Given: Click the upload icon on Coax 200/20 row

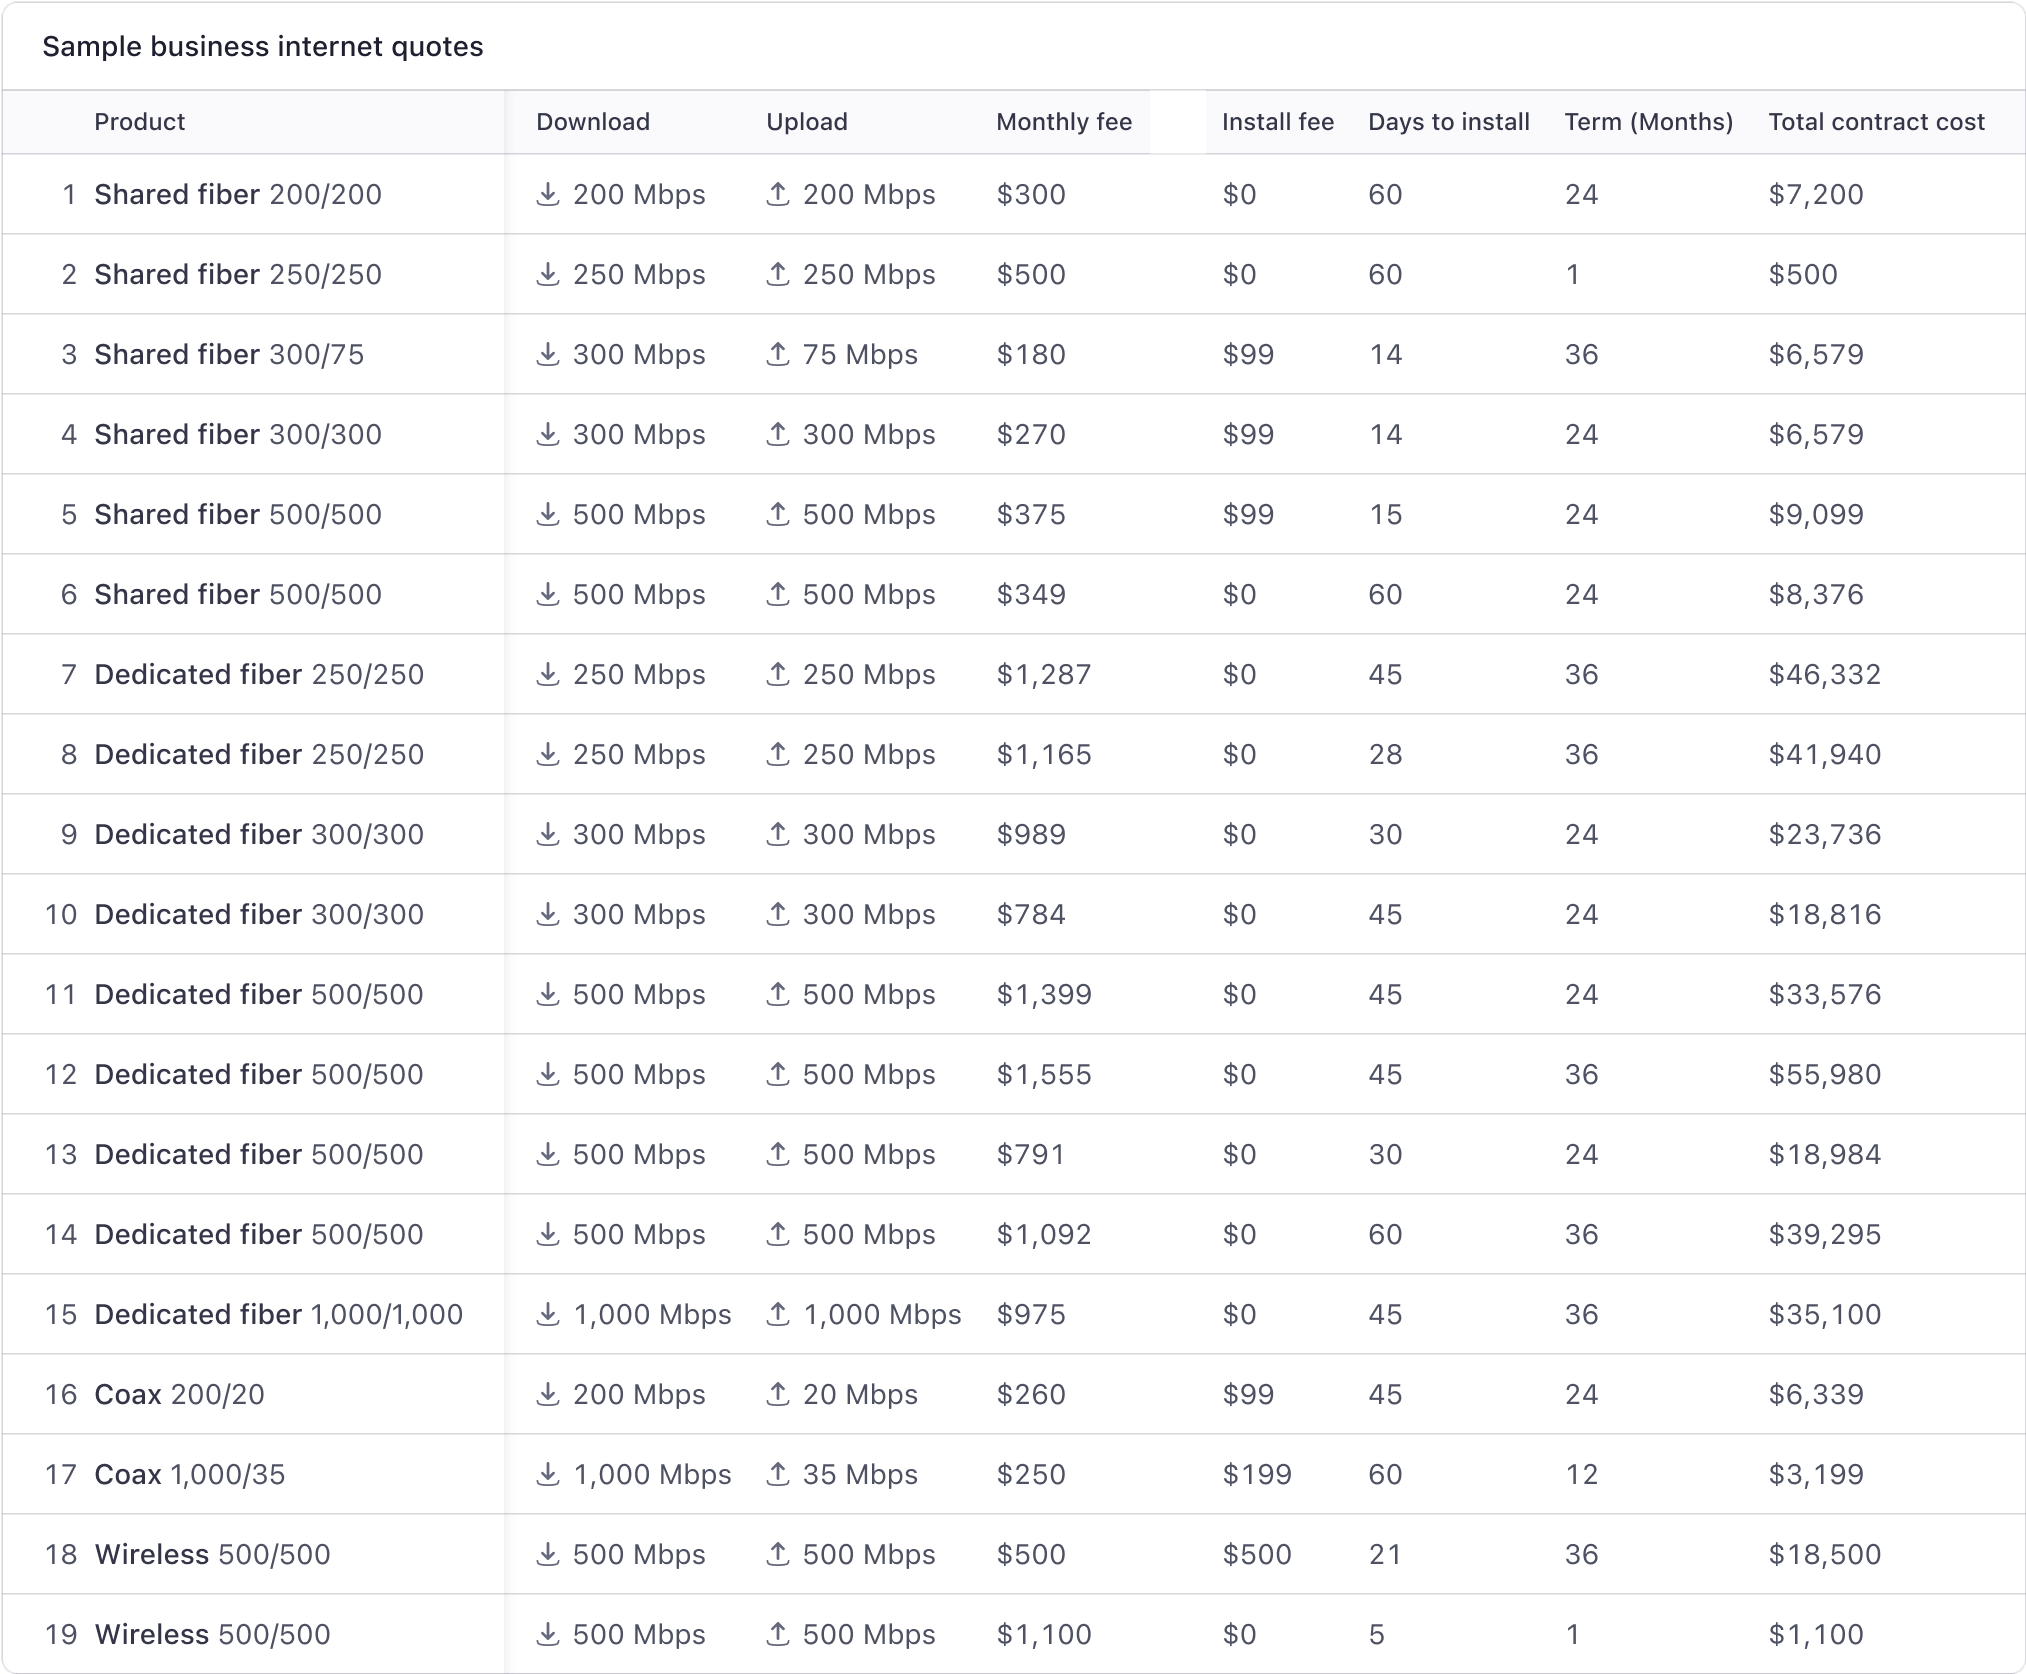Looking at the screenshot, I should [779, 1394].
